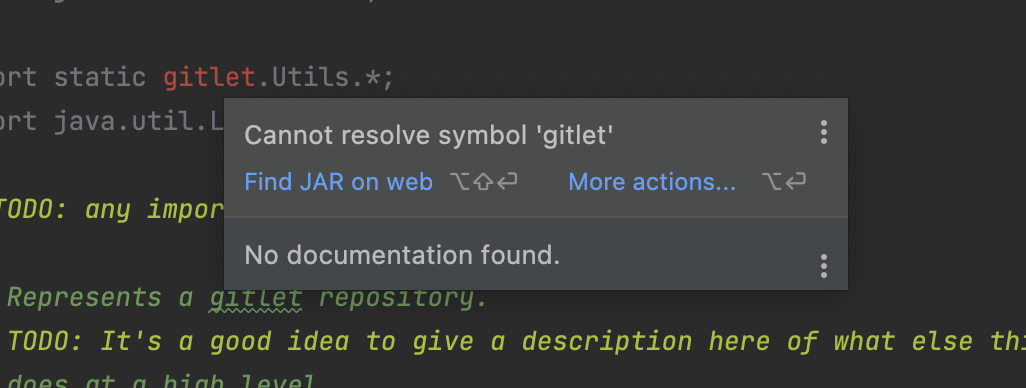1026x388 pixels.
Task: Click the 'TODO: any impor' comment line
Action: click(112, 210)
